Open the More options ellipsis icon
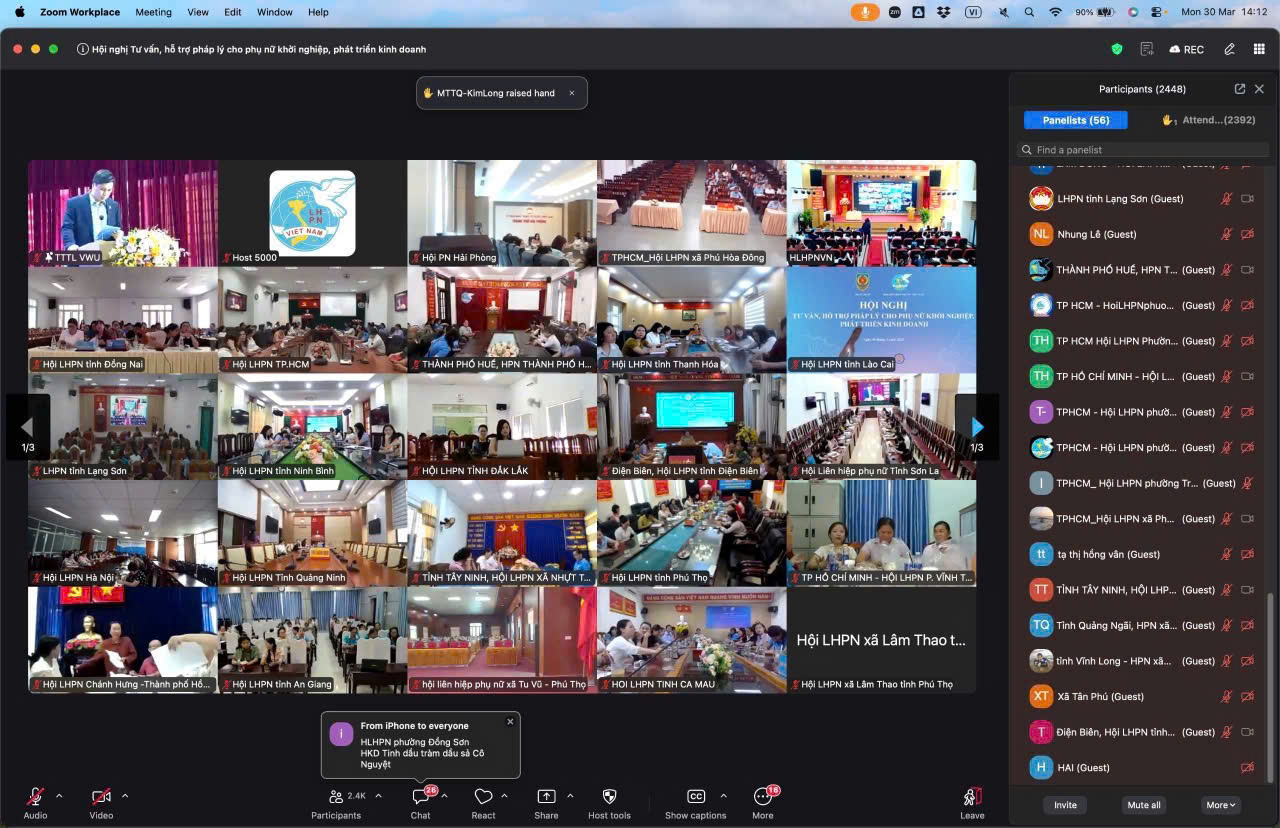This screenshot has width=1280, height=828. point(763,797)
